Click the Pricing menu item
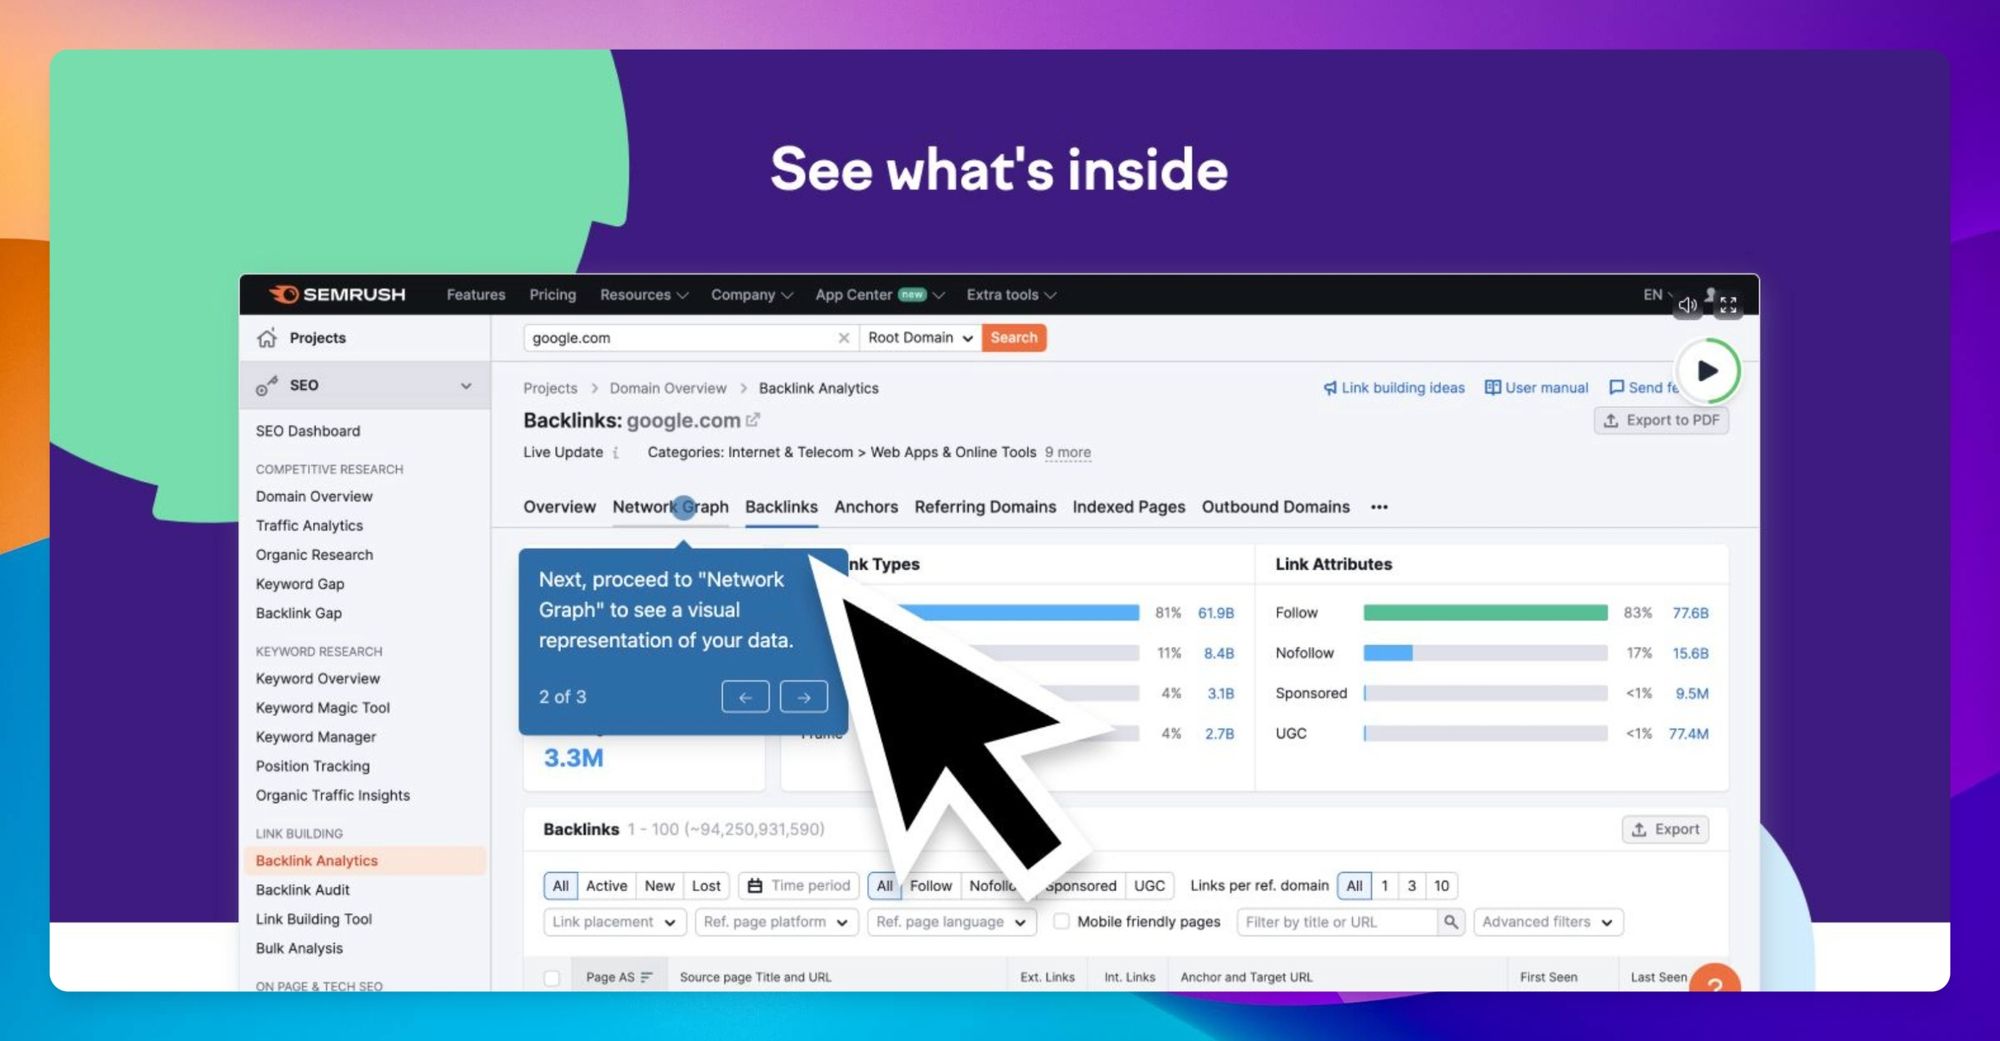 click(552, 295)
